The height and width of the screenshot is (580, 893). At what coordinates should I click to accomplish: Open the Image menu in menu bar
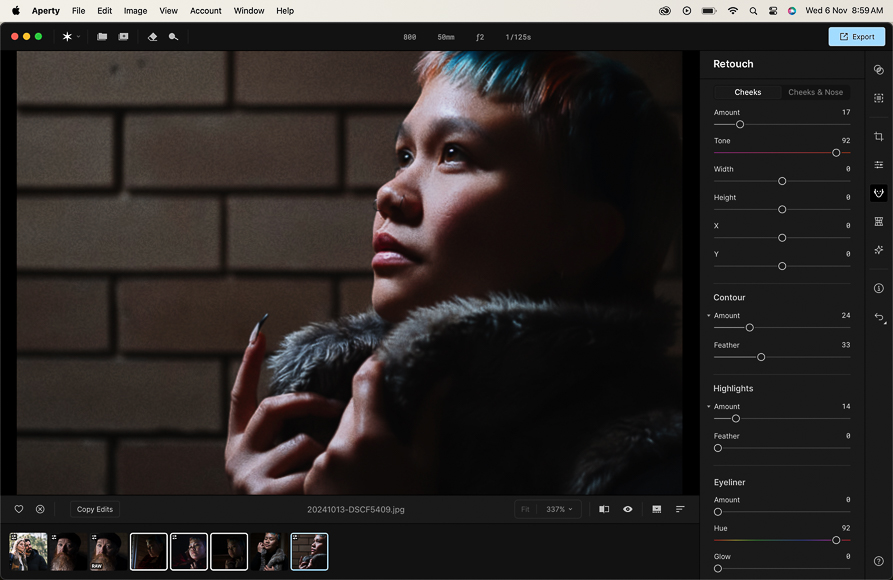(135, 11)
